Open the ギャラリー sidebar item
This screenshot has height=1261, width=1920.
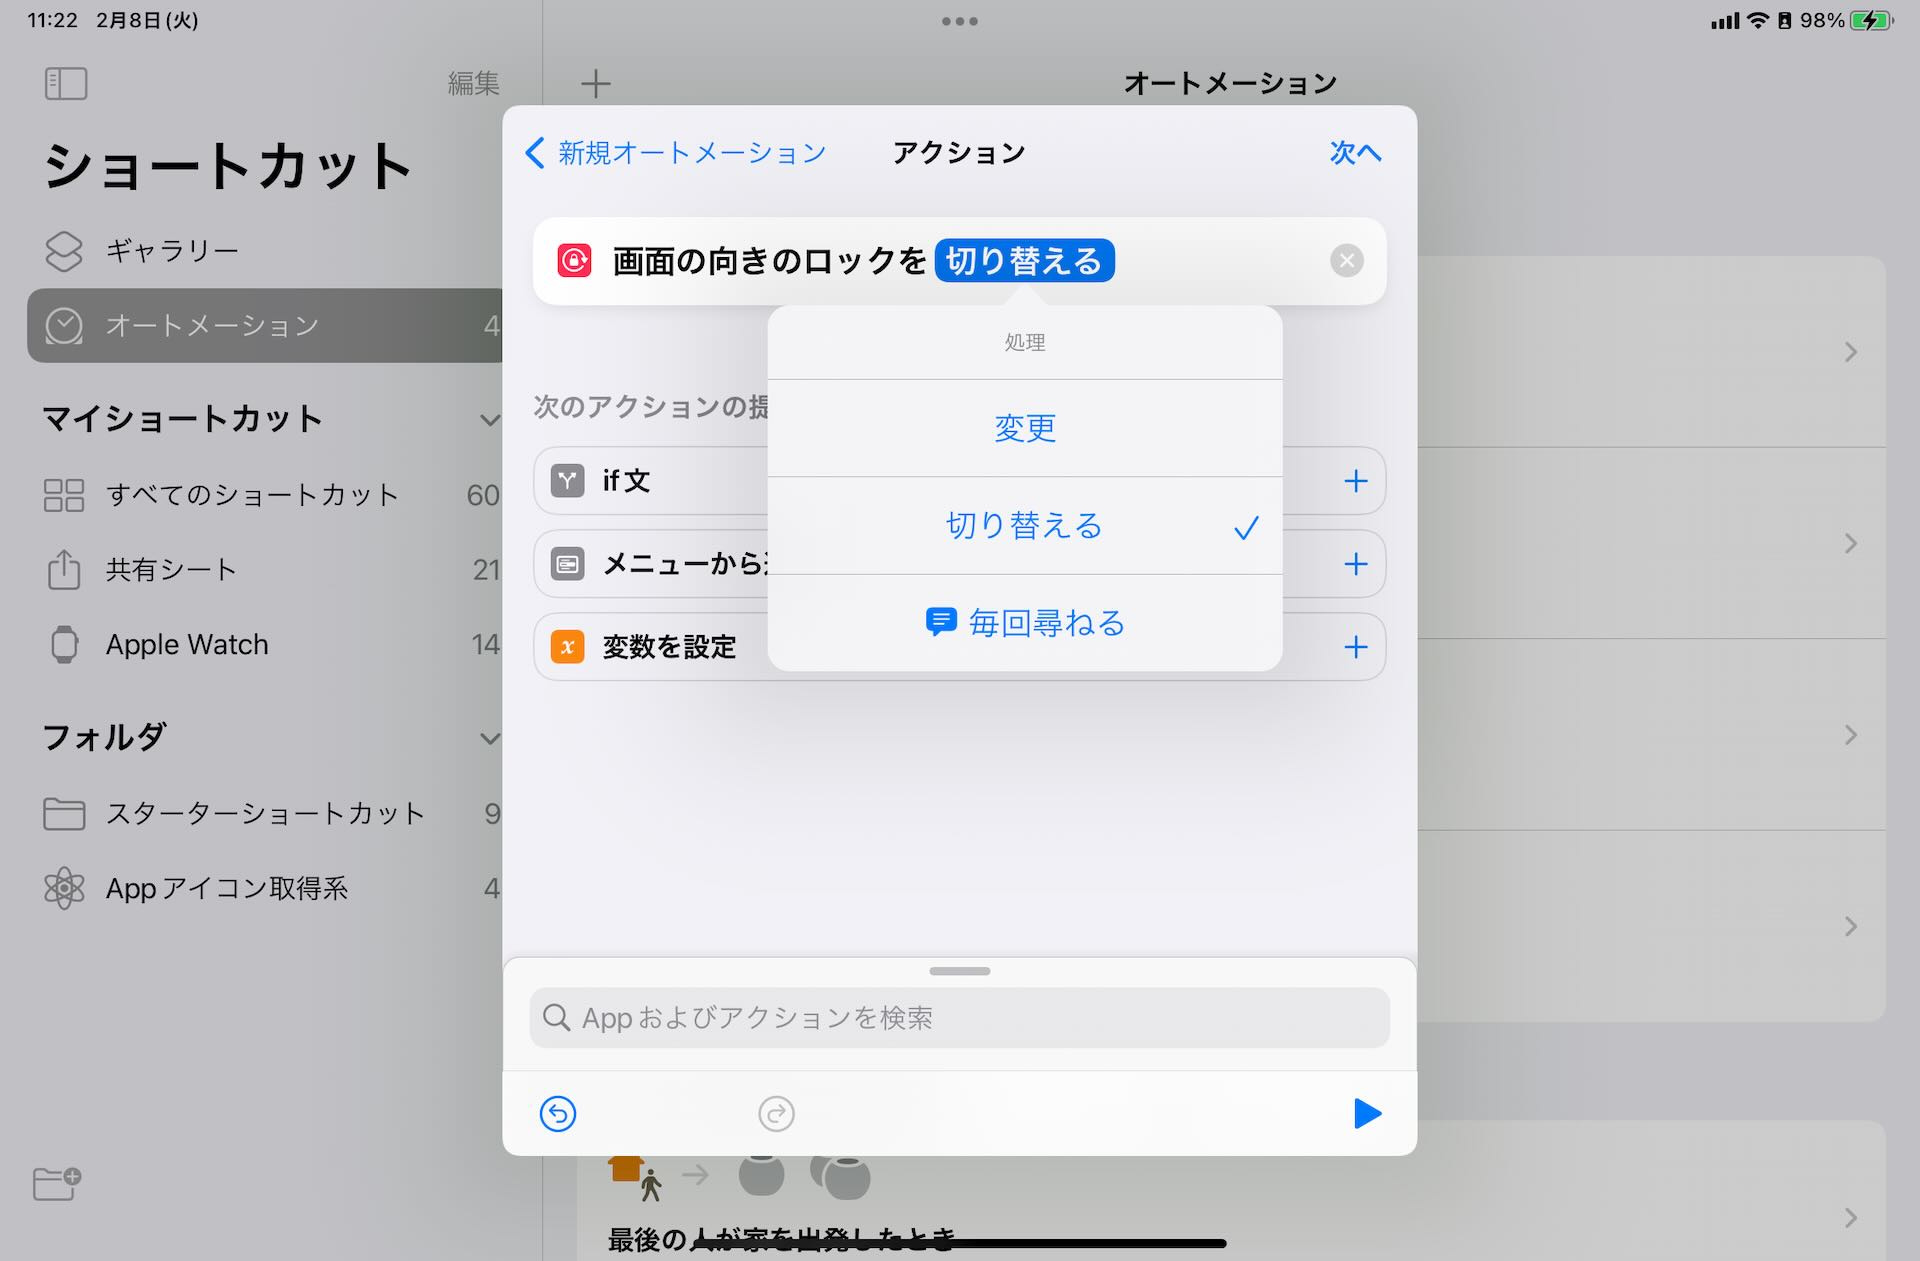[x=172, y=250]
